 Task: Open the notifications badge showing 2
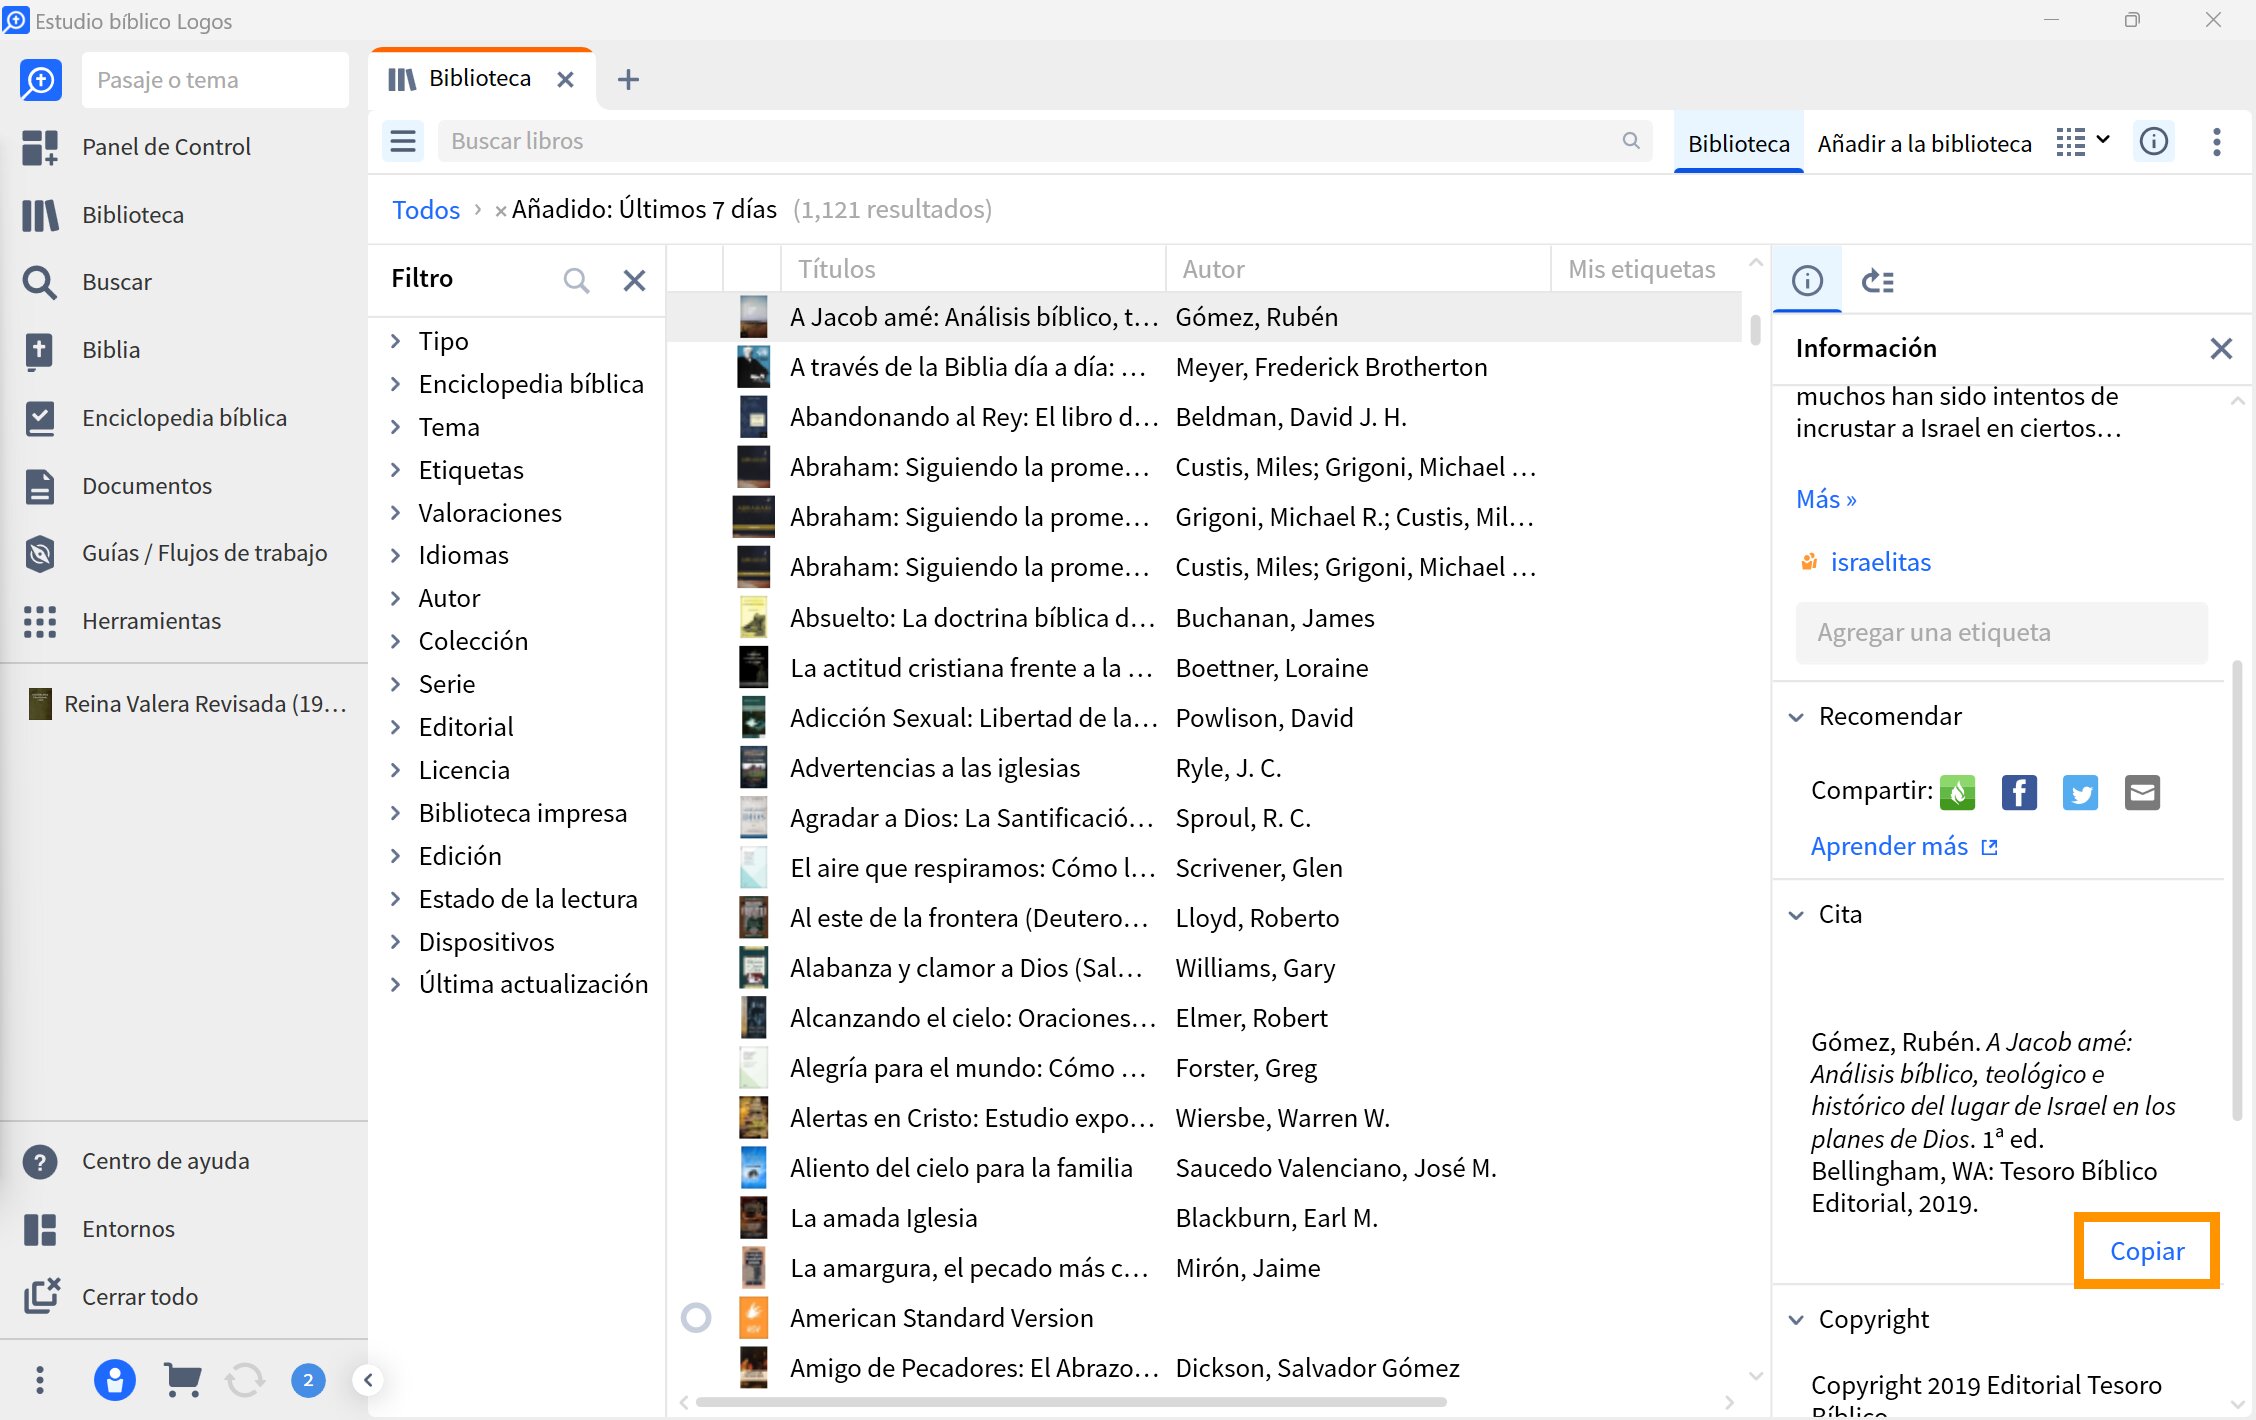pyautogui.click(x=308, y=1381)
